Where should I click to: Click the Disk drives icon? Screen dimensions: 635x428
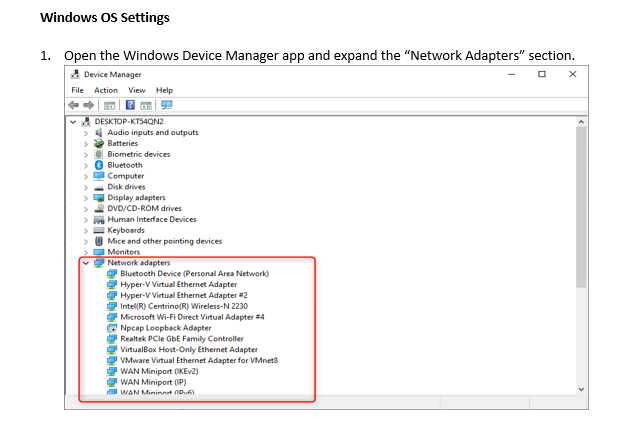point(99,187)
